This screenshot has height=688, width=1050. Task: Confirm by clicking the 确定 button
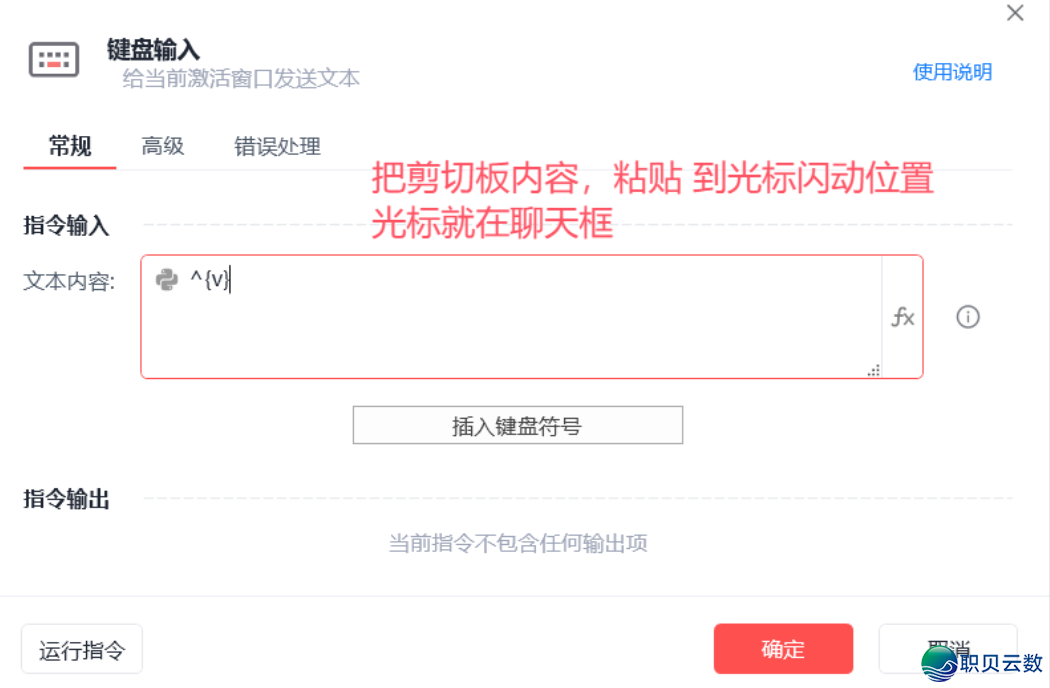783,648
